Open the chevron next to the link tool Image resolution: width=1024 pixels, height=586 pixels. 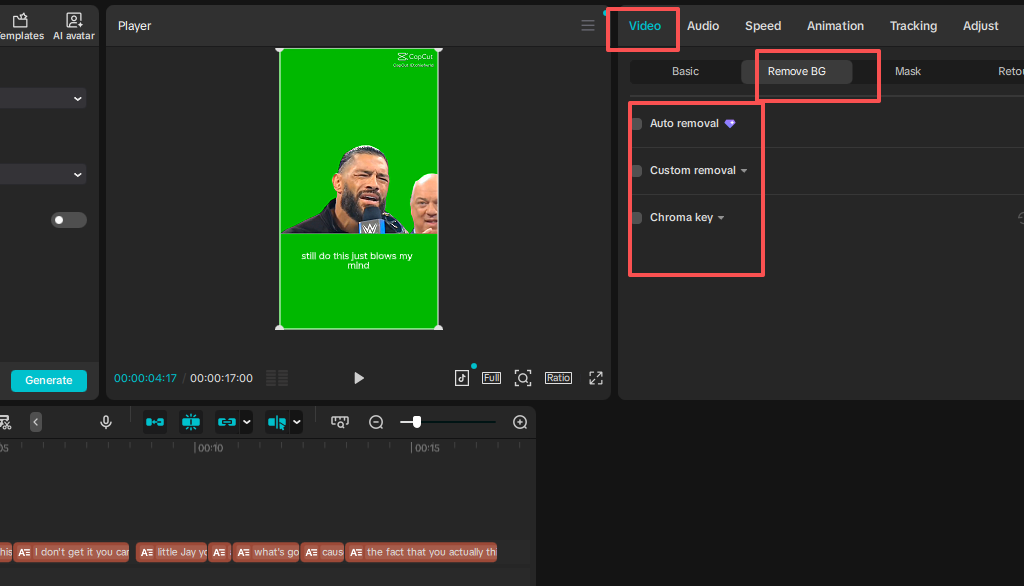[246, 421]
